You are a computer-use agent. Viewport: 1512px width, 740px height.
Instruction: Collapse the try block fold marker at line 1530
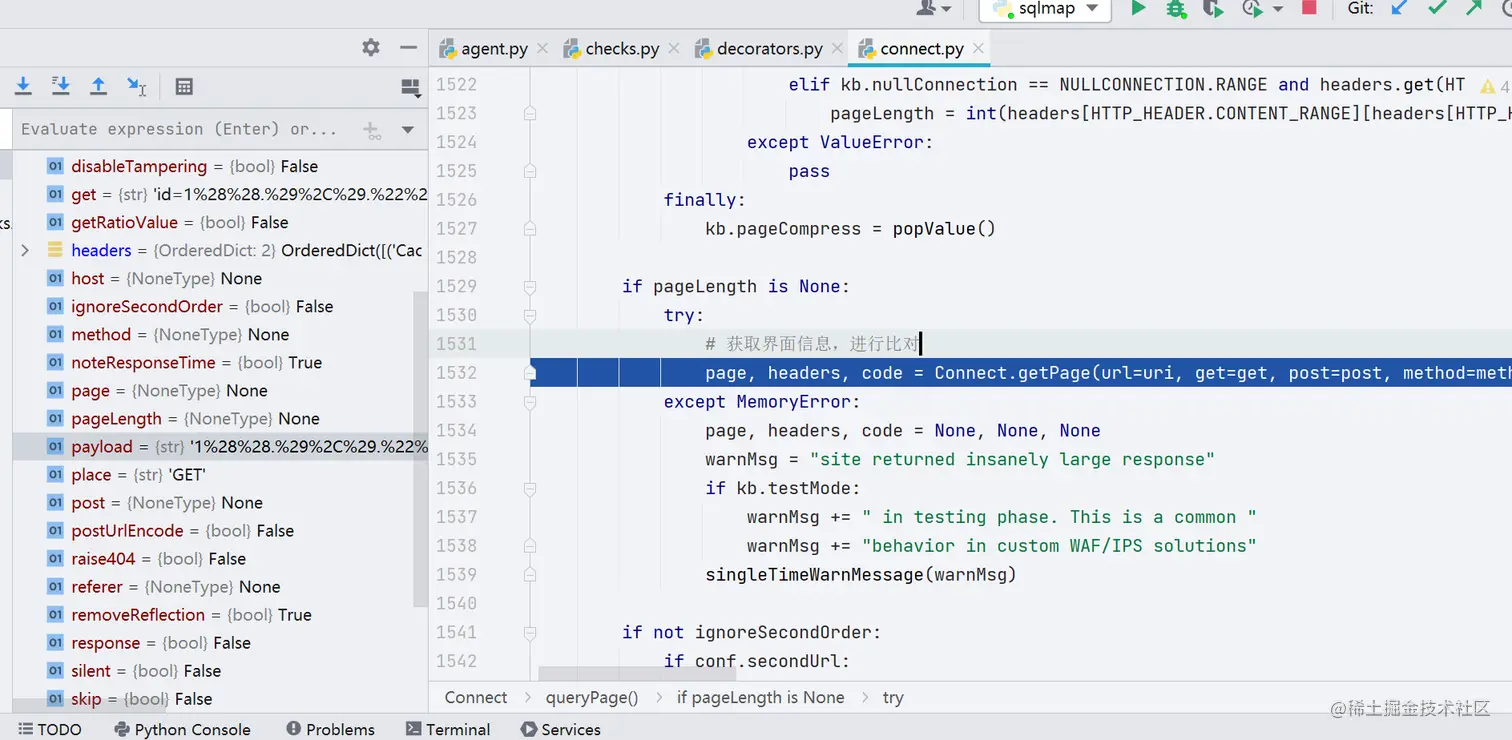click(x=530, y=315)
